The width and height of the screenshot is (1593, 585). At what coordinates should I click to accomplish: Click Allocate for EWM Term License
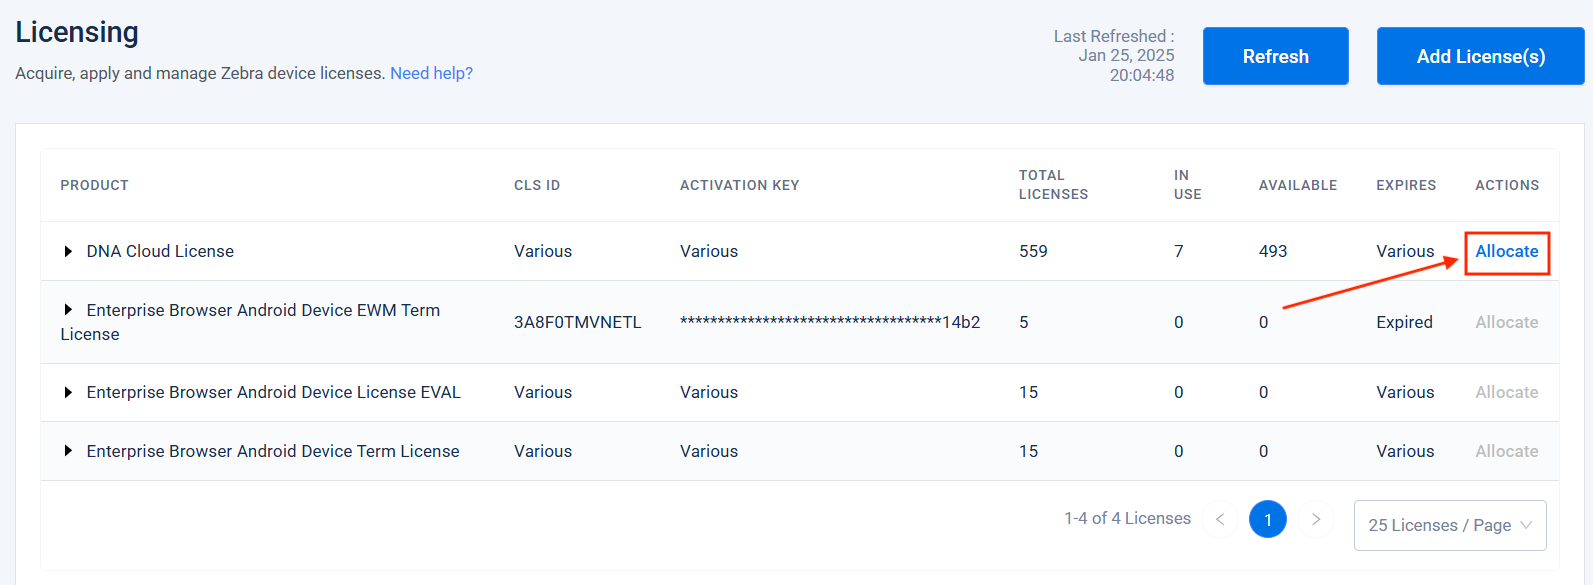pyautogui.click(x=1506, y=322)
